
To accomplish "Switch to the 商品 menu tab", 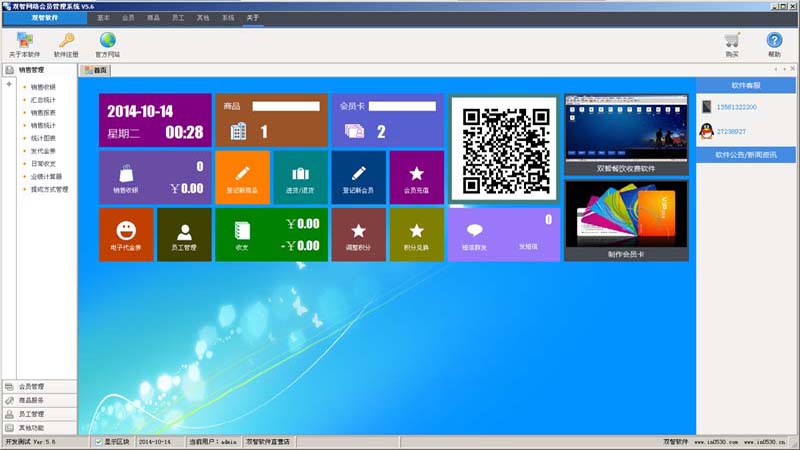I will (x=154, y=18).
